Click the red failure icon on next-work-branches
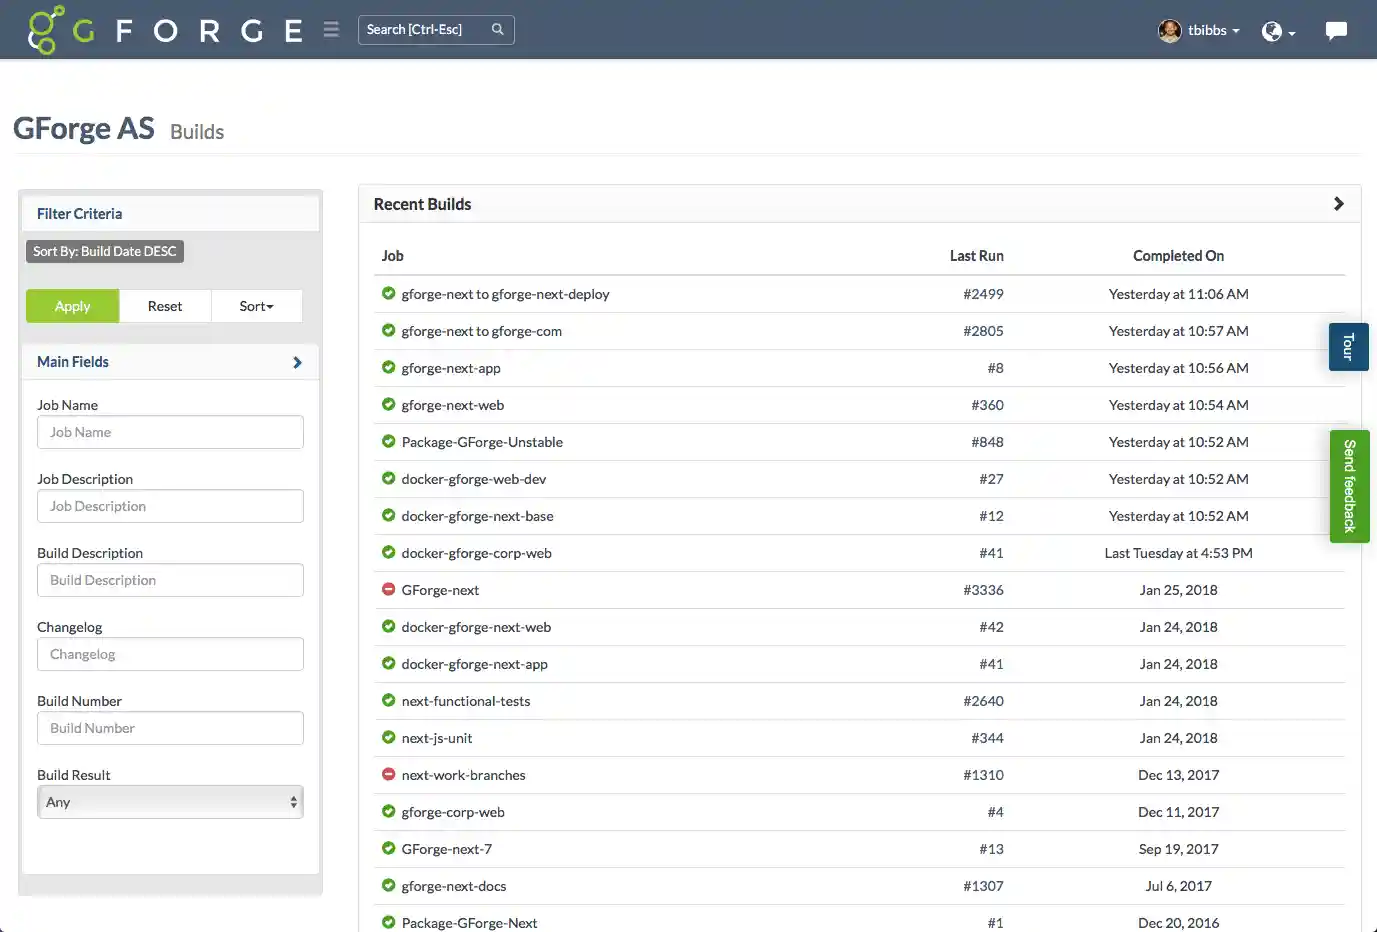The width and height of the screenshot is (1377, 932). (x=388, y=774)
